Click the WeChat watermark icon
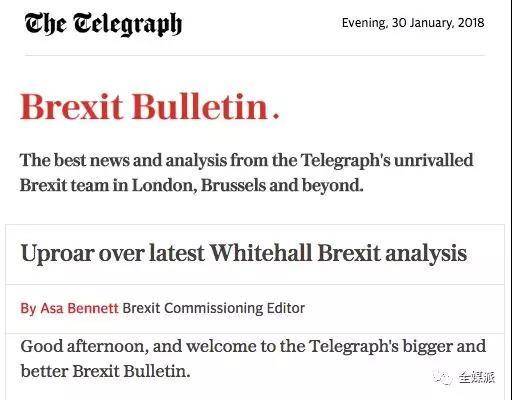This screenshot has width=512, height=400. pos(443,377)
